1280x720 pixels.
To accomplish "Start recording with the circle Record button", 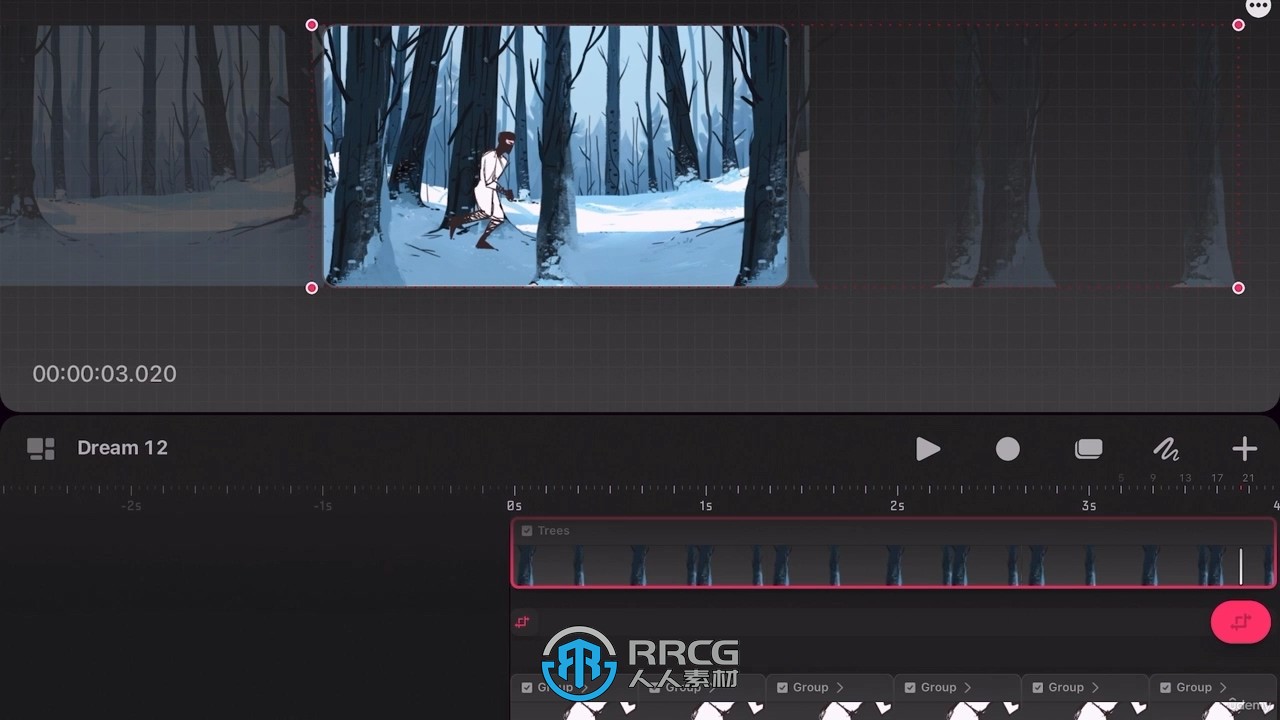I will point(1008,449).
